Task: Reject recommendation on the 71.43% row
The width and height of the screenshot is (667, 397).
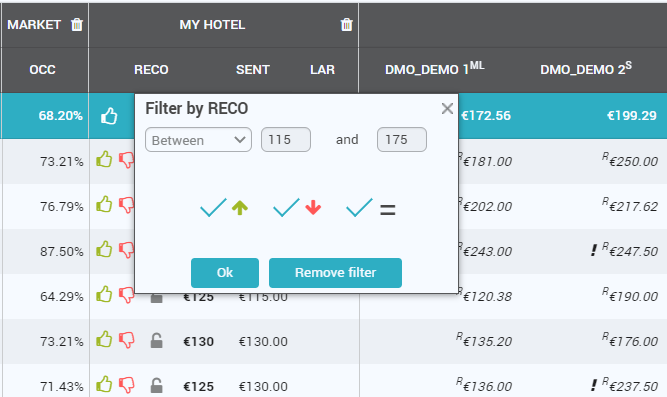Action: 126,385
